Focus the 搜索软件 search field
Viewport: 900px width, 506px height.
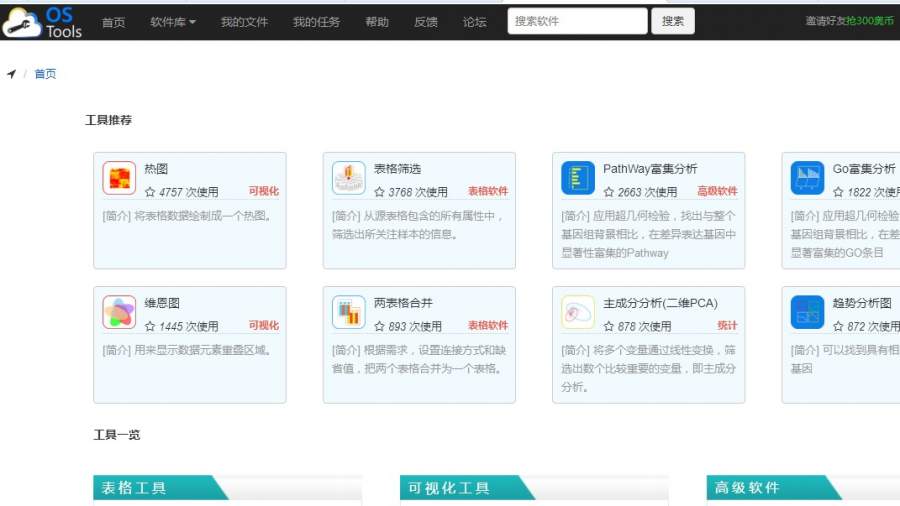click(577, 21)
